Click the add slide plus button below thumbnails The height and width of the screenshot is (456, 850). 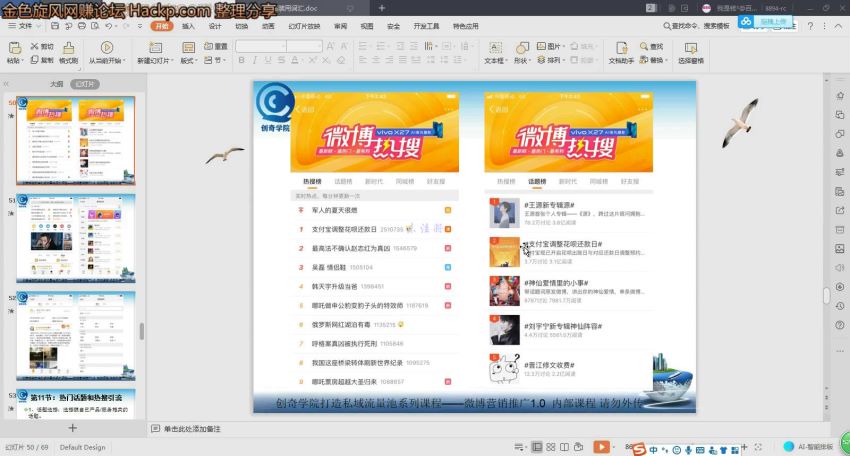click(x=72, y=428)
